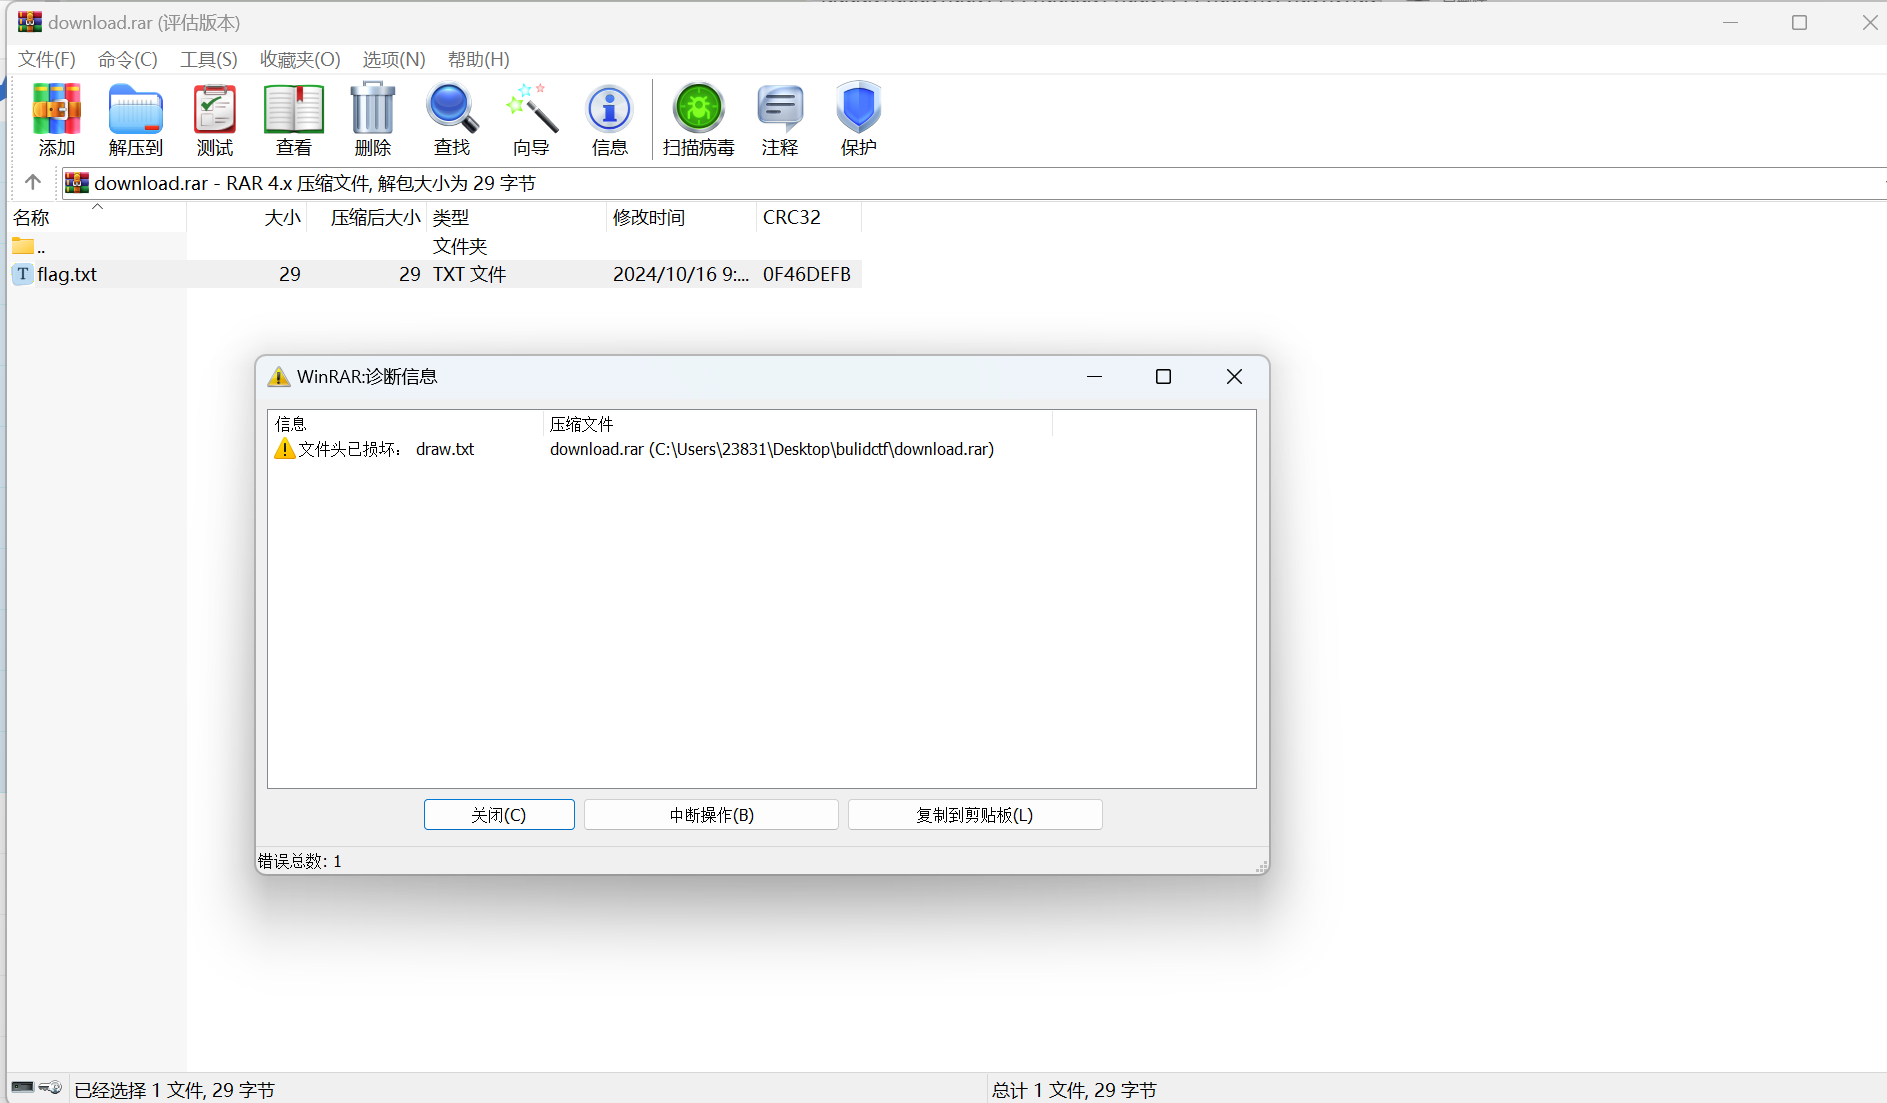Click the flag.txt file icon

[22, 274]
